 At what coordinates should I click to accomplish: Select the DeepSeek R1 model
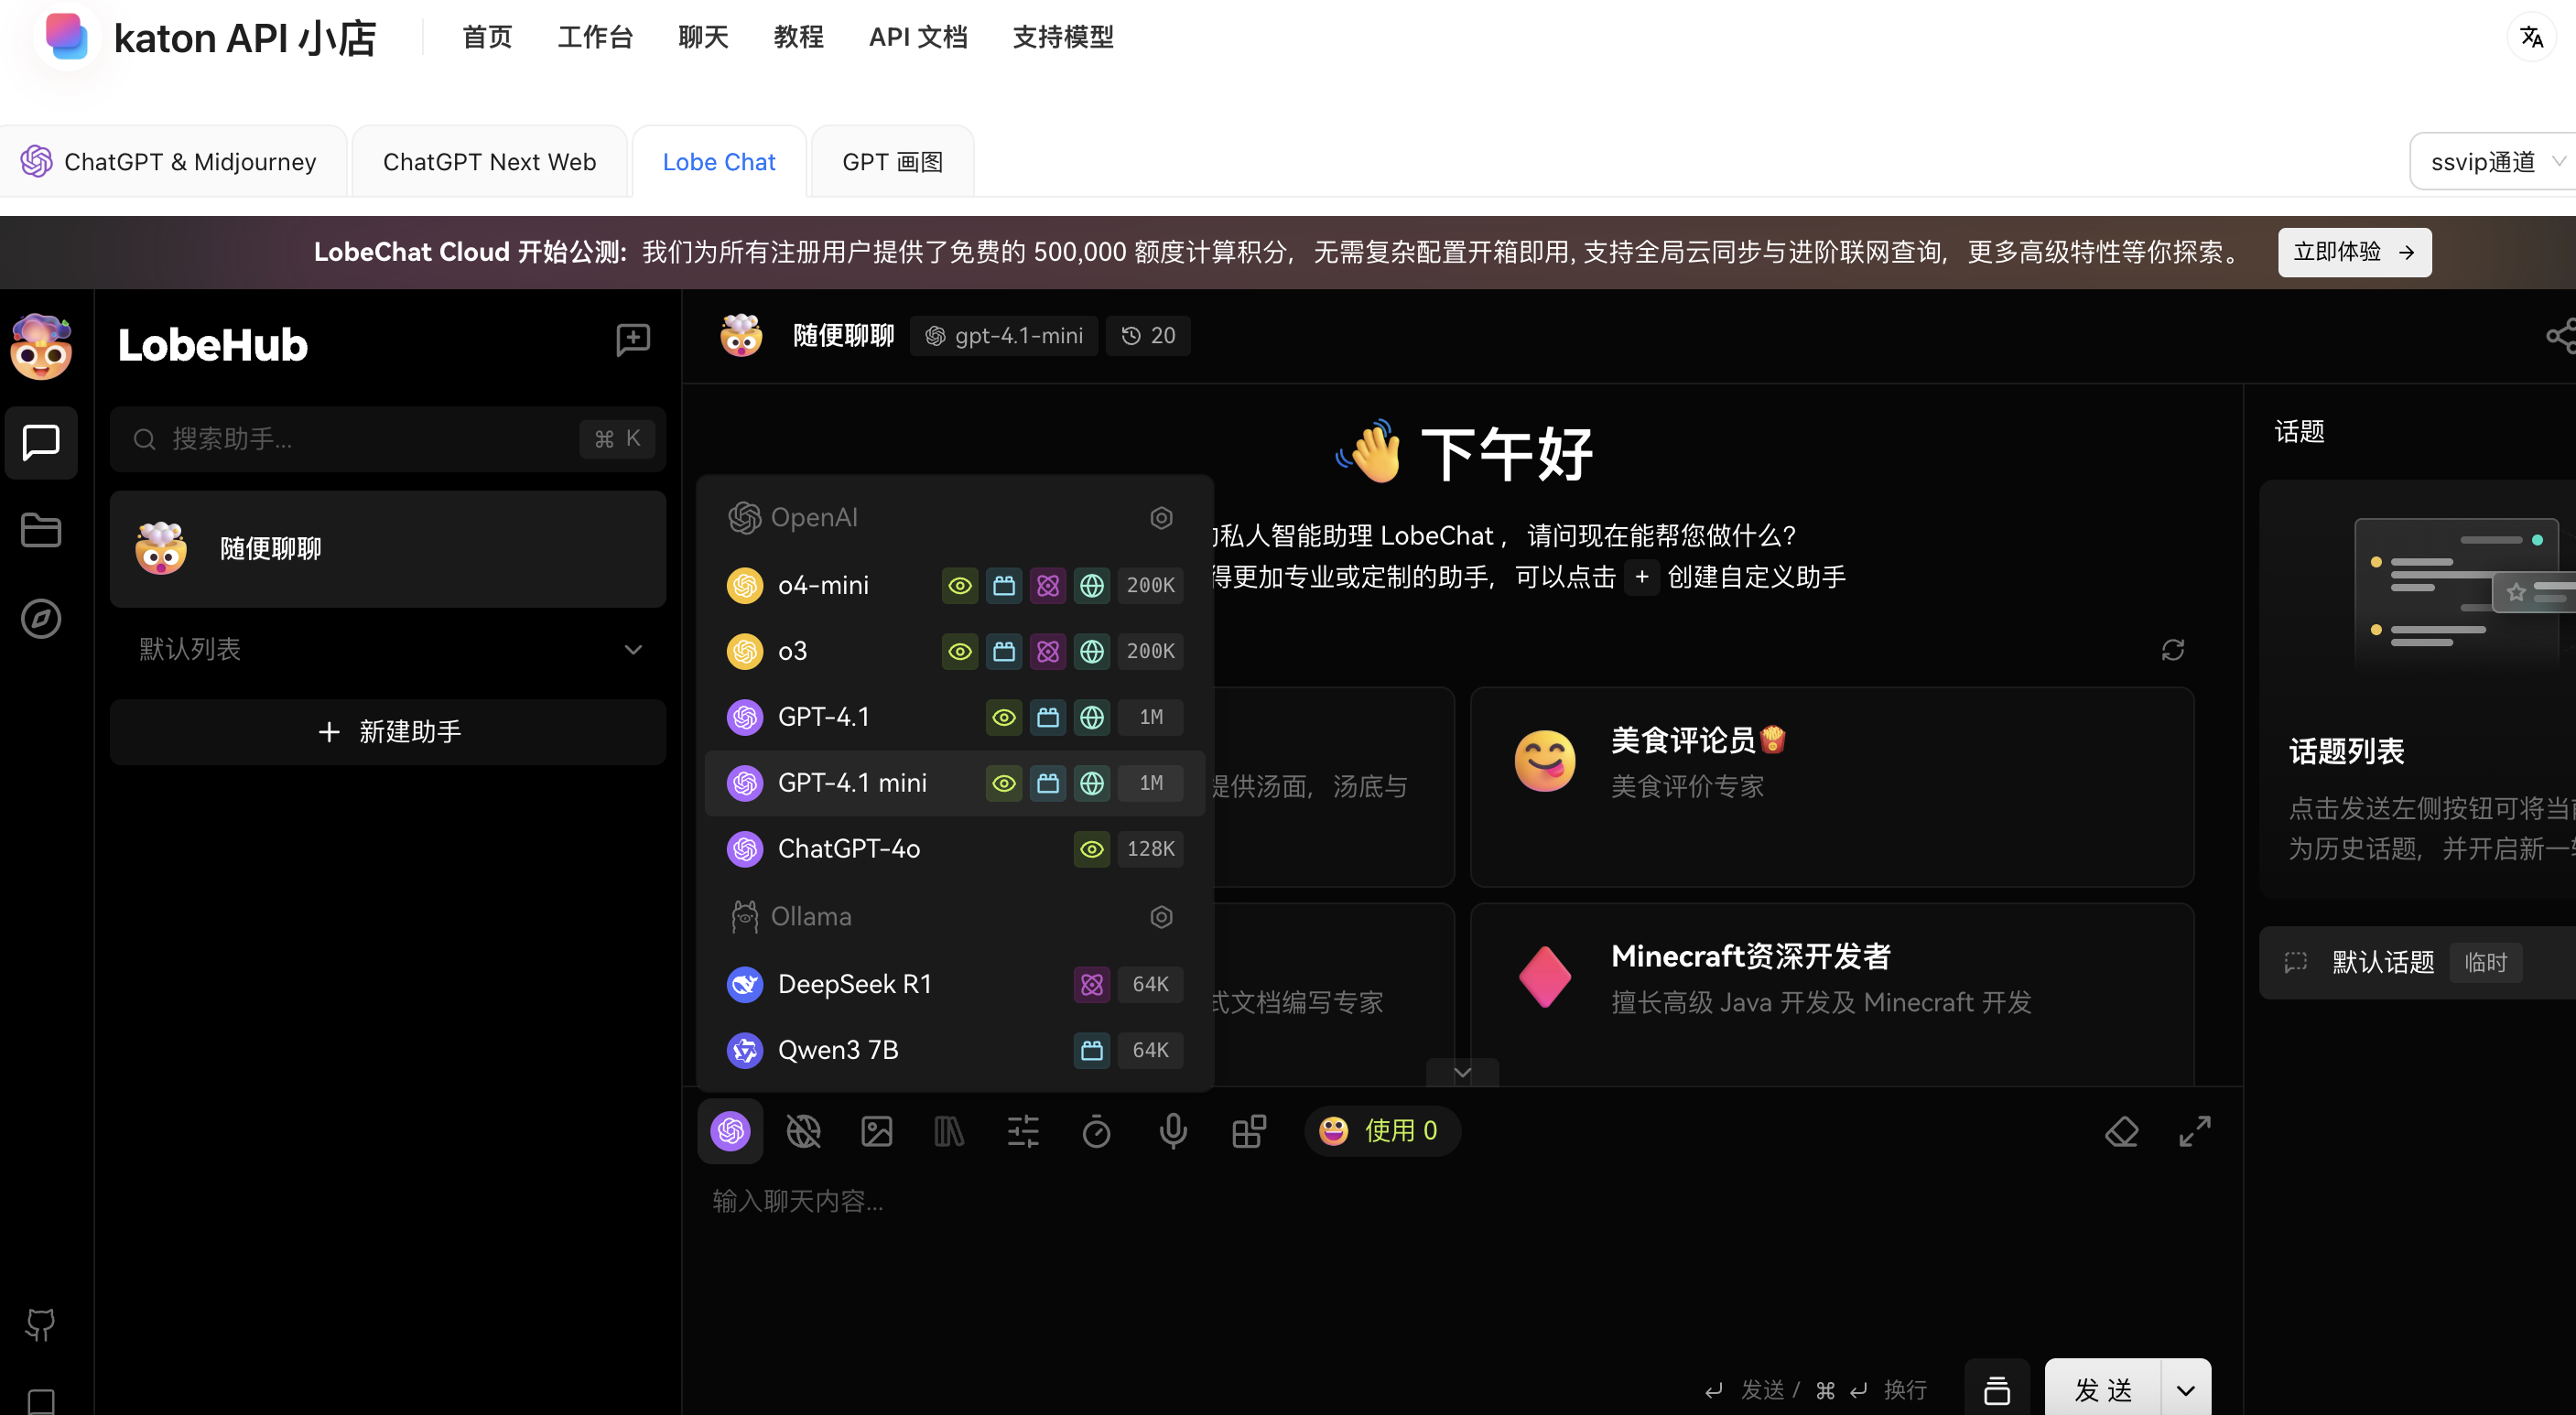[x=954, y=984]
